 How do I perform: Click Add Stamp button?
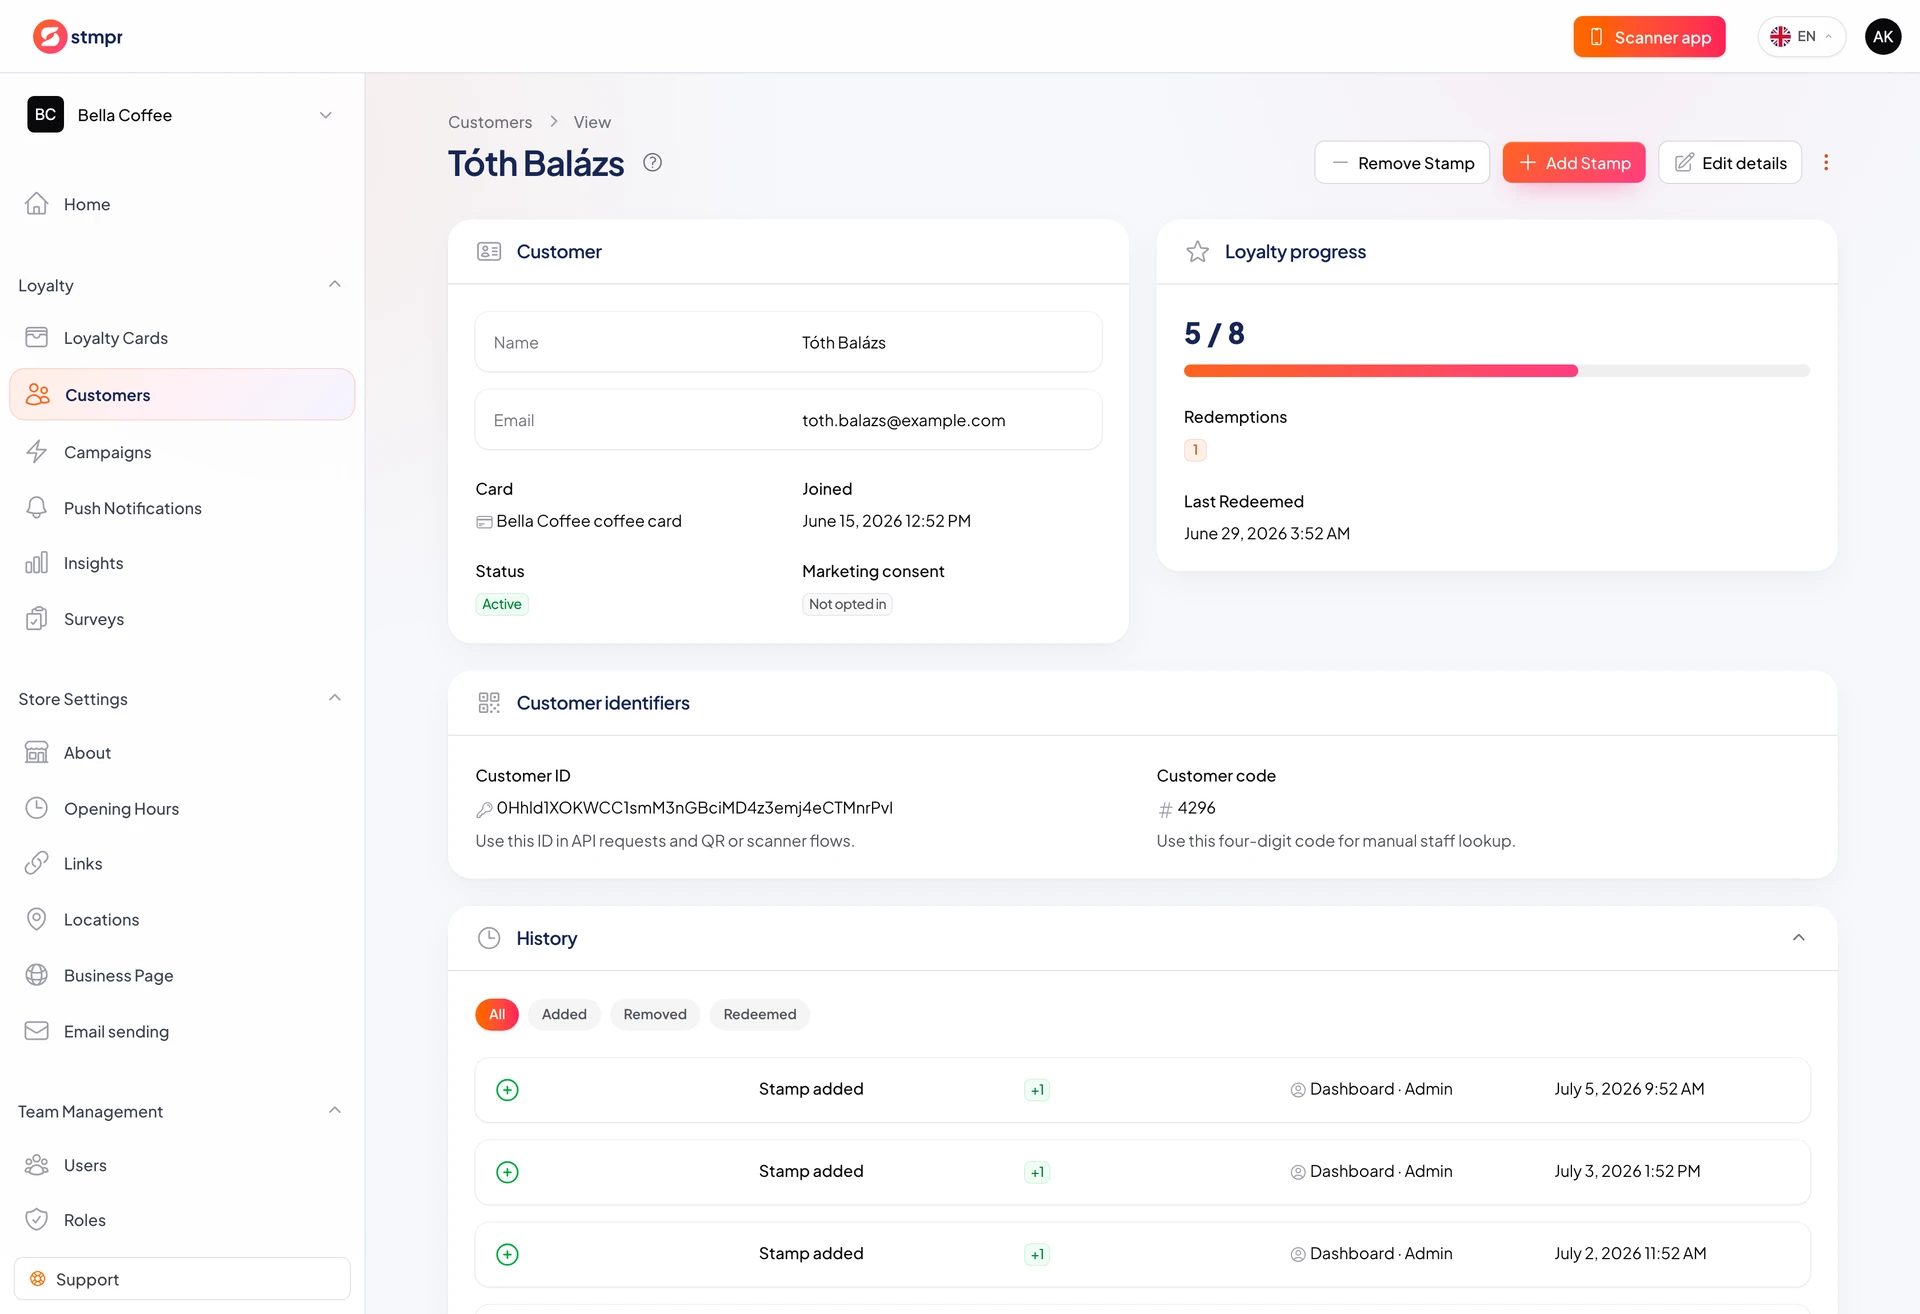1574,163
